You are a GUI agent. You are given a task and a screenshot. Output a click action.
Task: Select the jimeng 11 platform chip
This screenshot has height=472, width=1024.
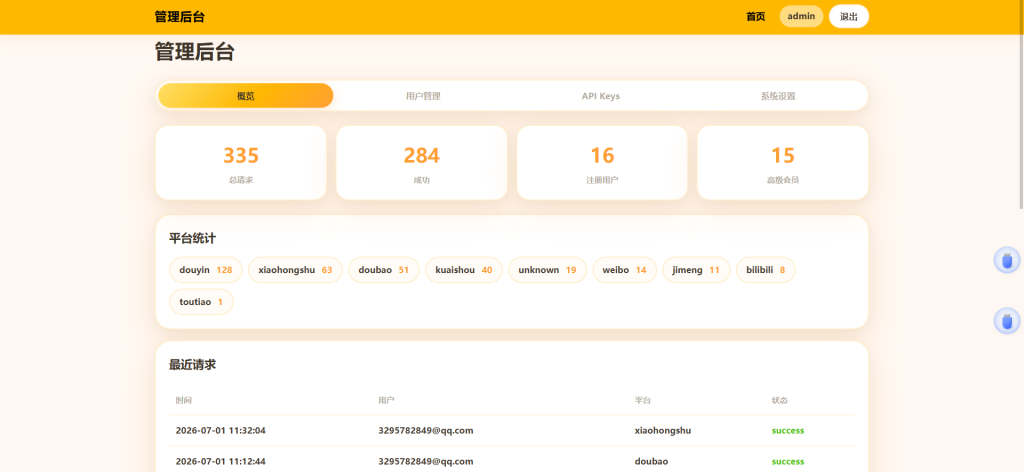pyautogui.click(x=696, y=270)
